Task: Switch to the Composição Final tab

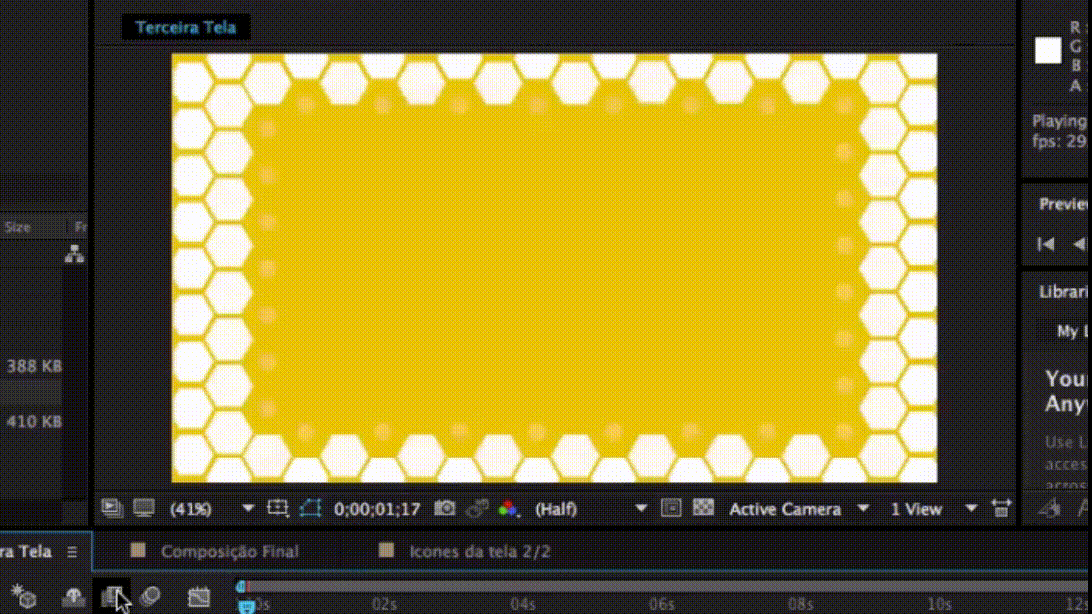Action: tap(229, 551)
